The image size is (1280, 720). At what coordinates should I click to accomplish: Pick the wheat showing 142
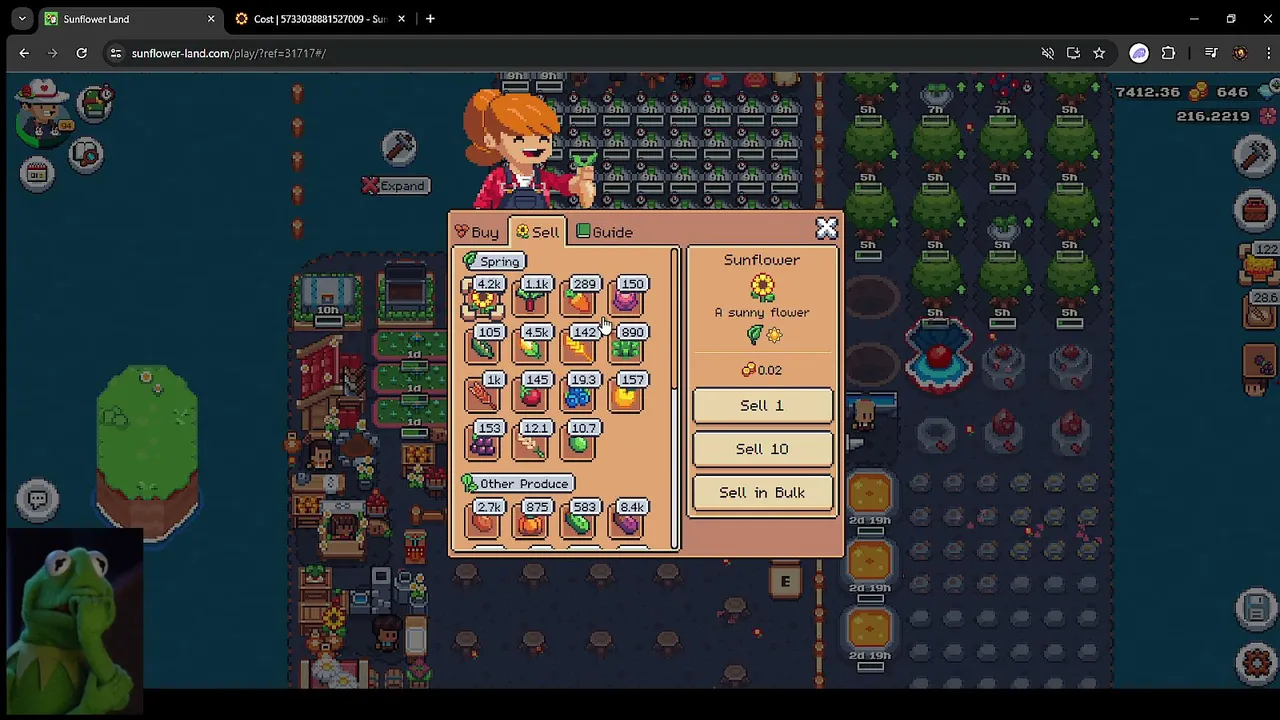coord(580,346)
